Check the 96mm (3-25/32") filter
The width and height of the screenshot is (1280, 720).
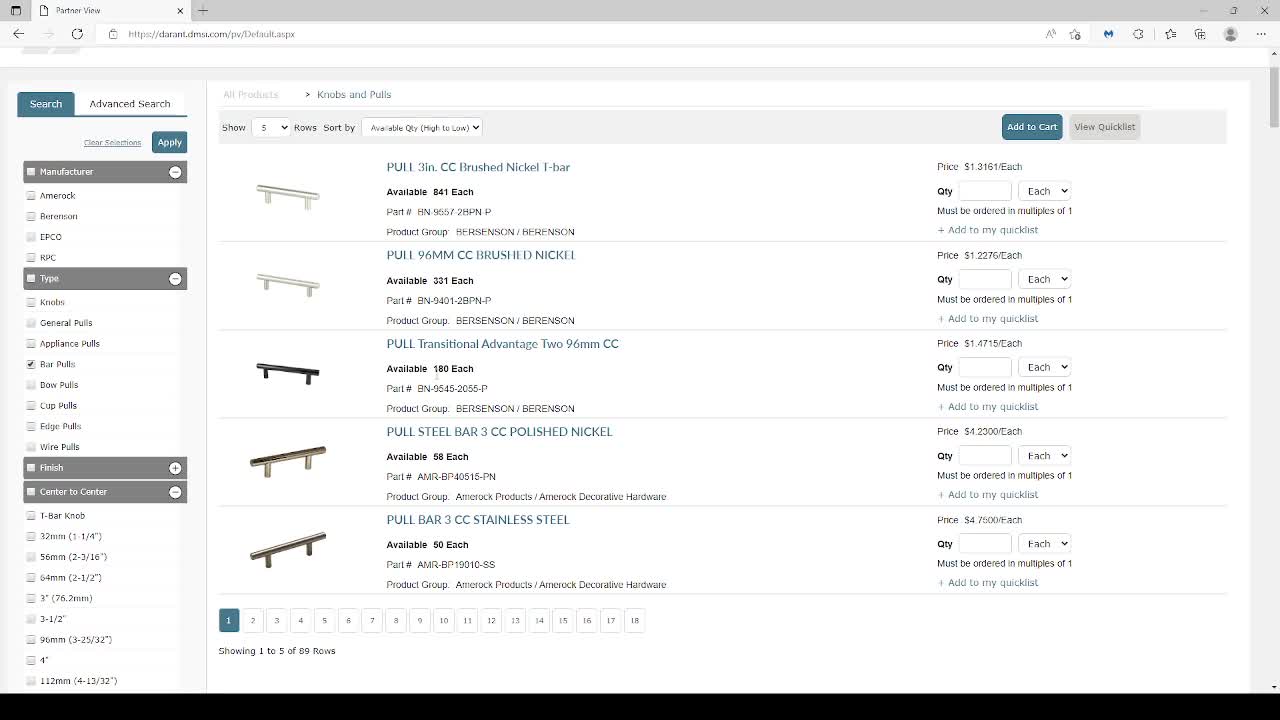click(31, 640)
